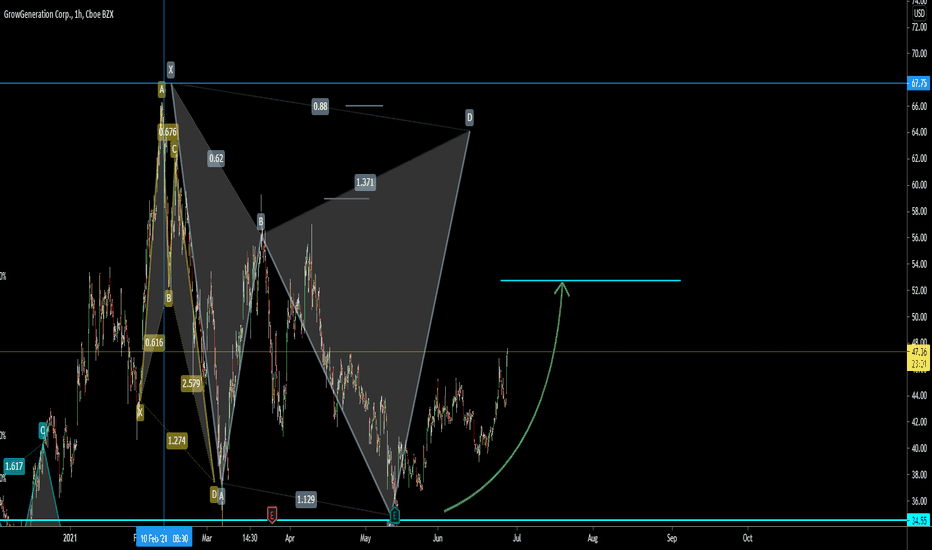Select the yellow 0.616 ratio label
This screenshot has height=550, width=932.
(154, 342)
